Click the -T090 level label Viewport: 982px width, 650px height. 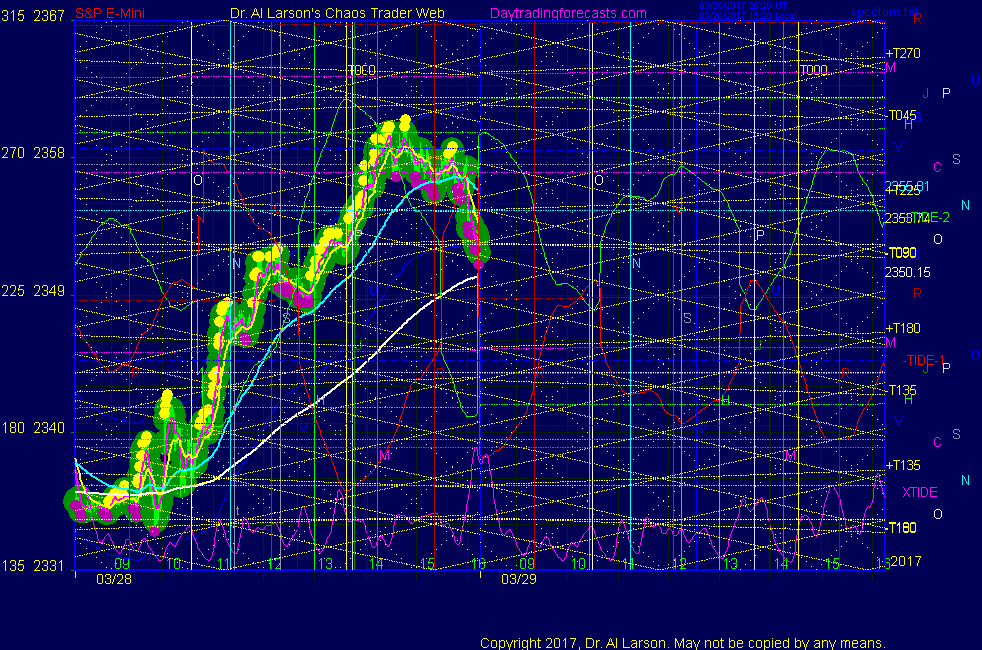point(902,252)
